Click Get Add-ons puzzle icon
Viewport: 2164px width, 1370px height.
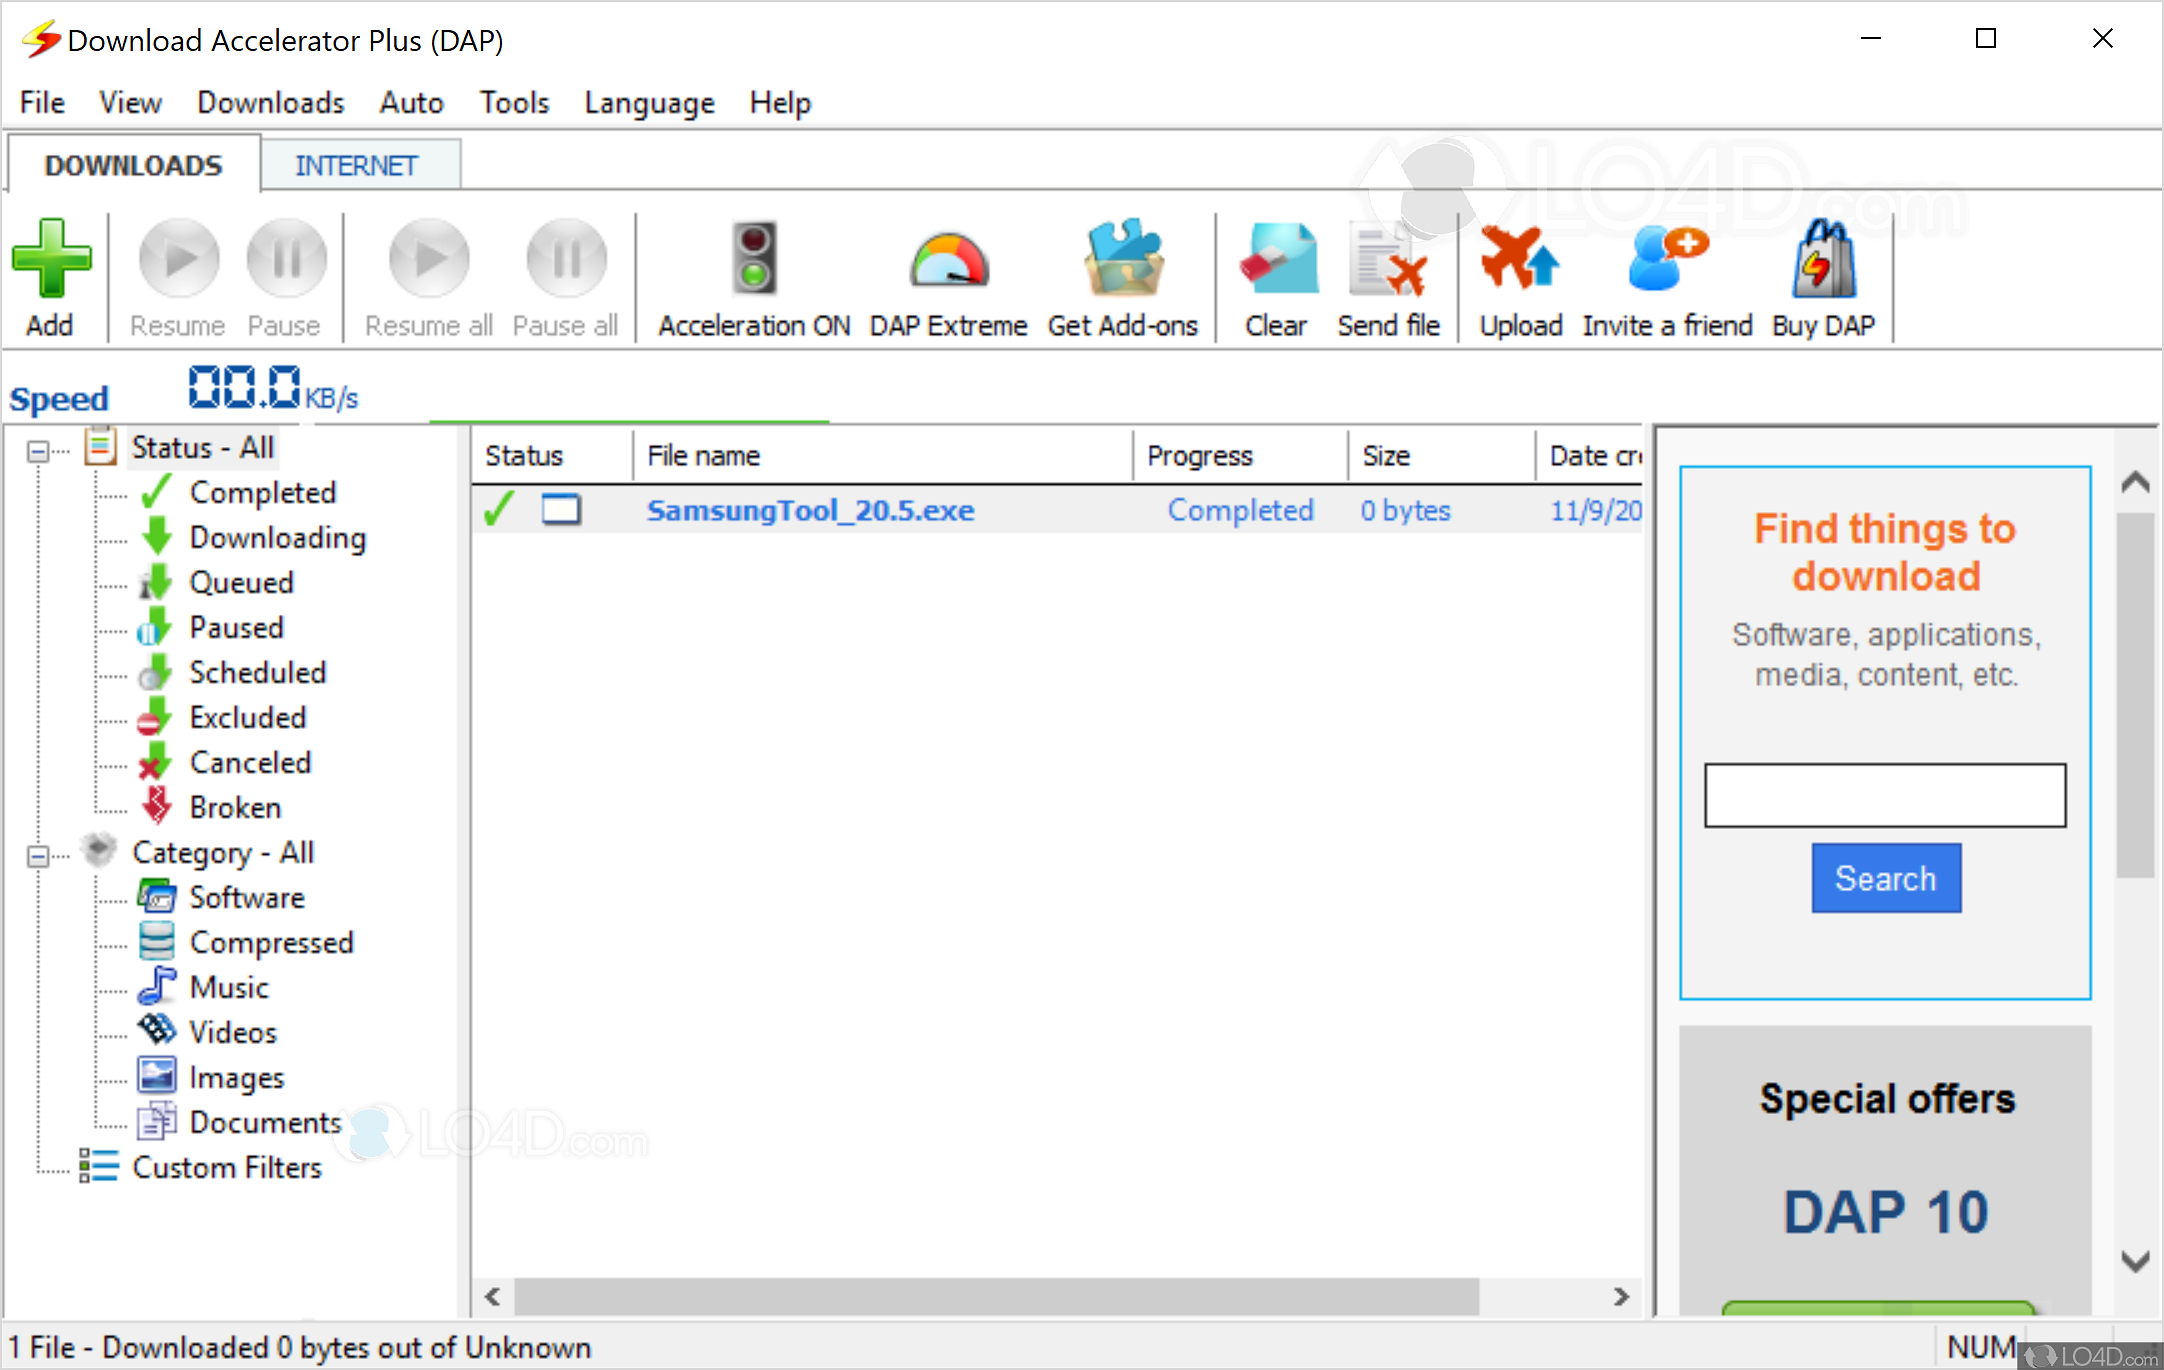(x=1123, y=260)
